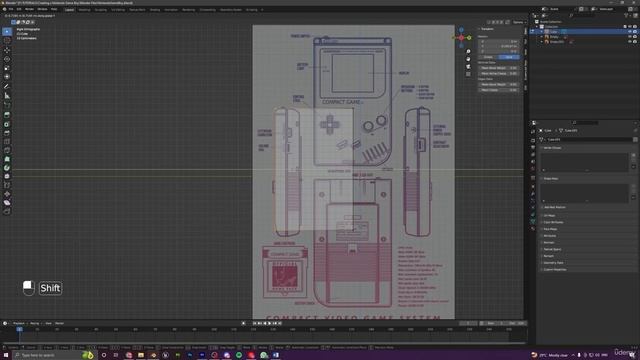The image size is (640, 360).
Task: Select the Edge Slide tool
Action: coord(7,185)
